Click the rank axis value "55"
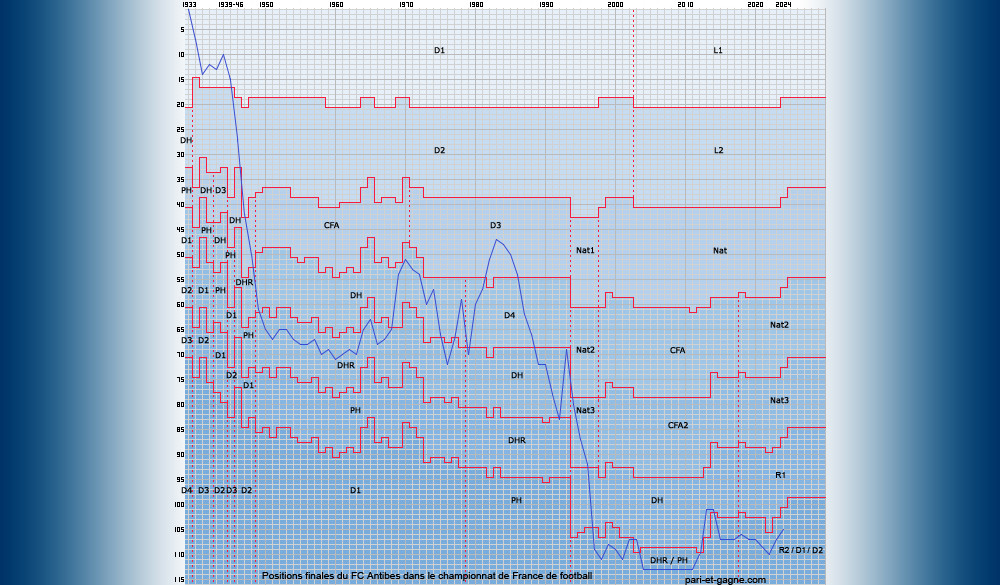This screenshot has height=585, width=1000. pos(181,279)
